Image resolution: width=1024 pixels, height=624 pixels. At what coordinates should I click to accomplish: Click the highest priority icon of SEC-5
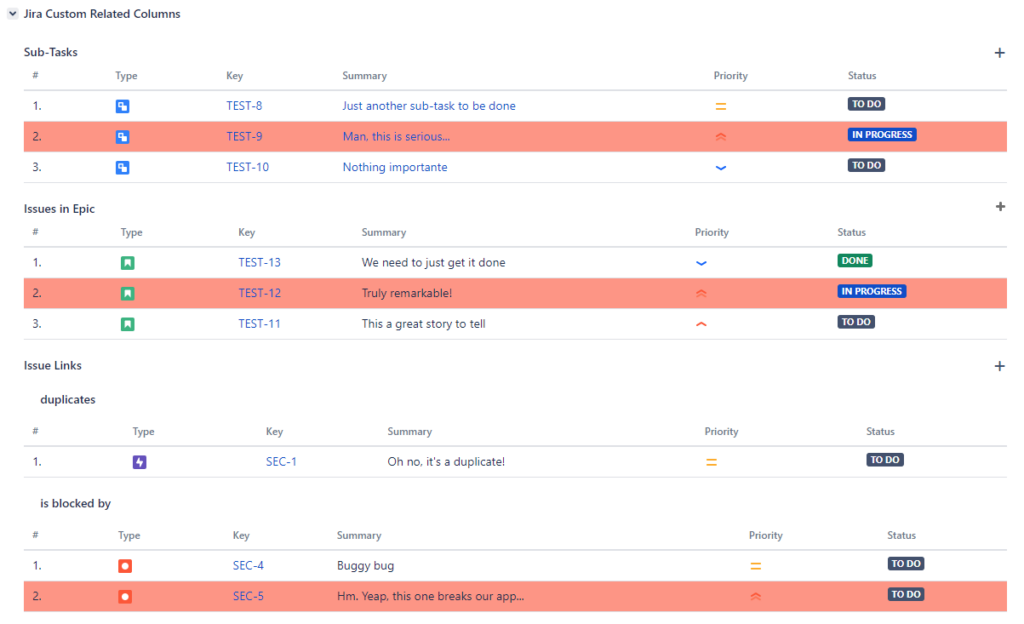(756, 597)
